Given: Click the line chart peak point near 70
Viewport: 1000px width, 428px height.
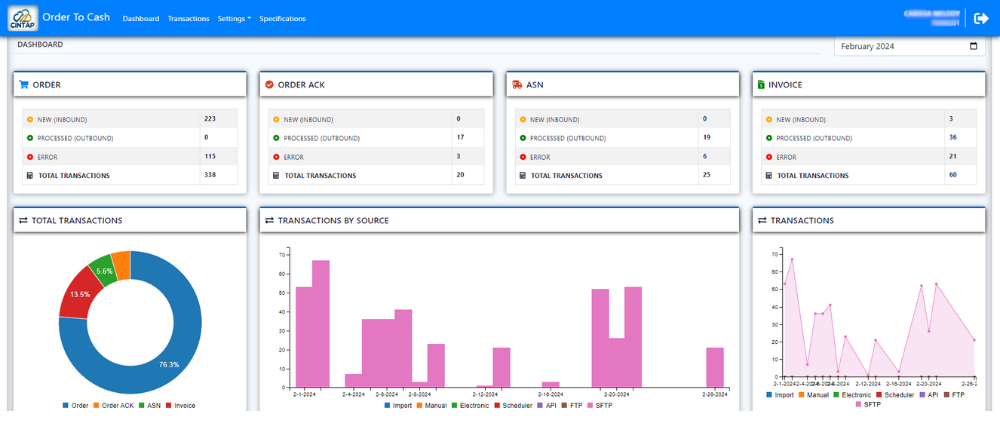Looking at the screenshot, I should [x=792, y=259].
